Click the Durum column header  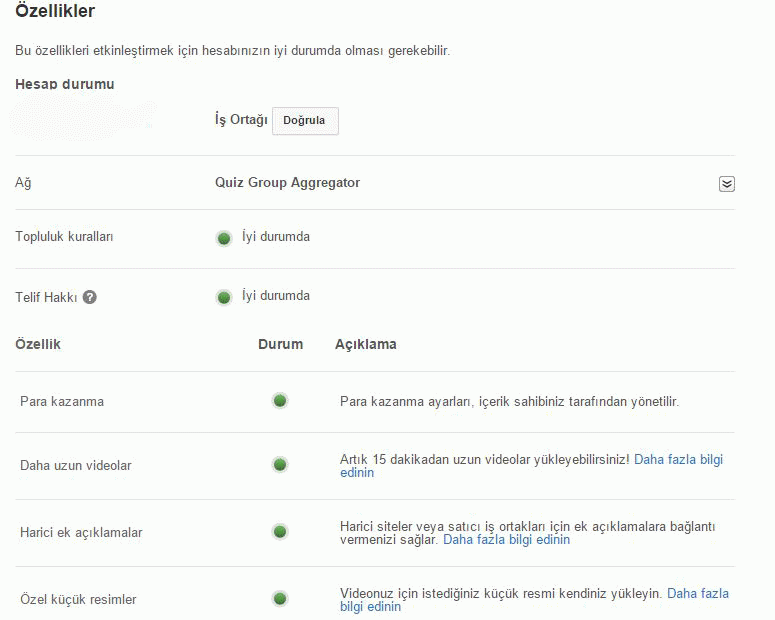click(280, 344)
